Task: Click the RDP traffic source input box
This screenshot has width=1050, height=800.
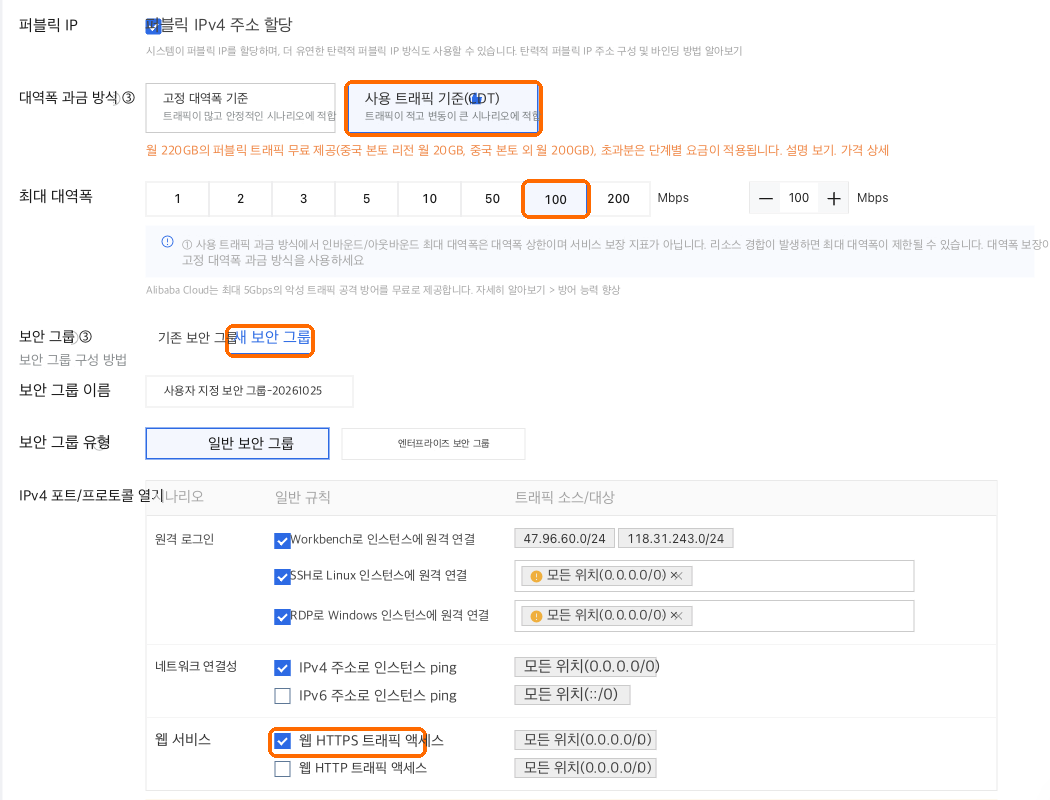Action: pyautogui.click(x=715, y=616)
